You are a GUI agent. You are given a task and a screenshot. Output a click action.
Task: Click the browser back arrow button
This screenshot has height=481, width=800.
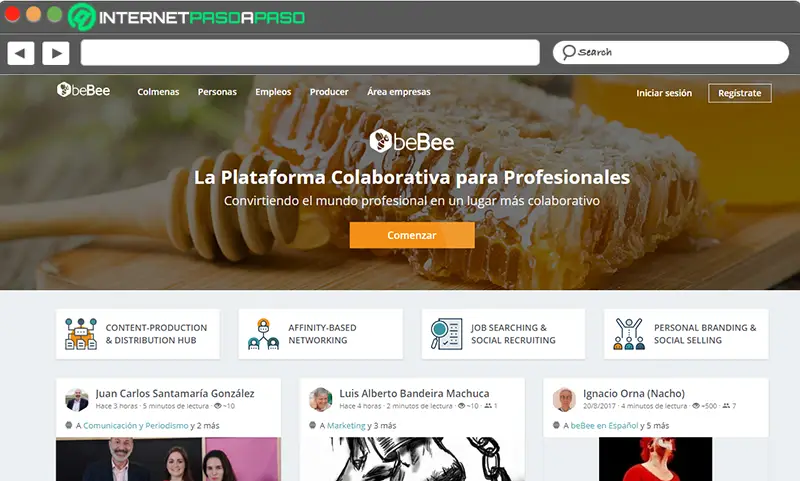21,53
